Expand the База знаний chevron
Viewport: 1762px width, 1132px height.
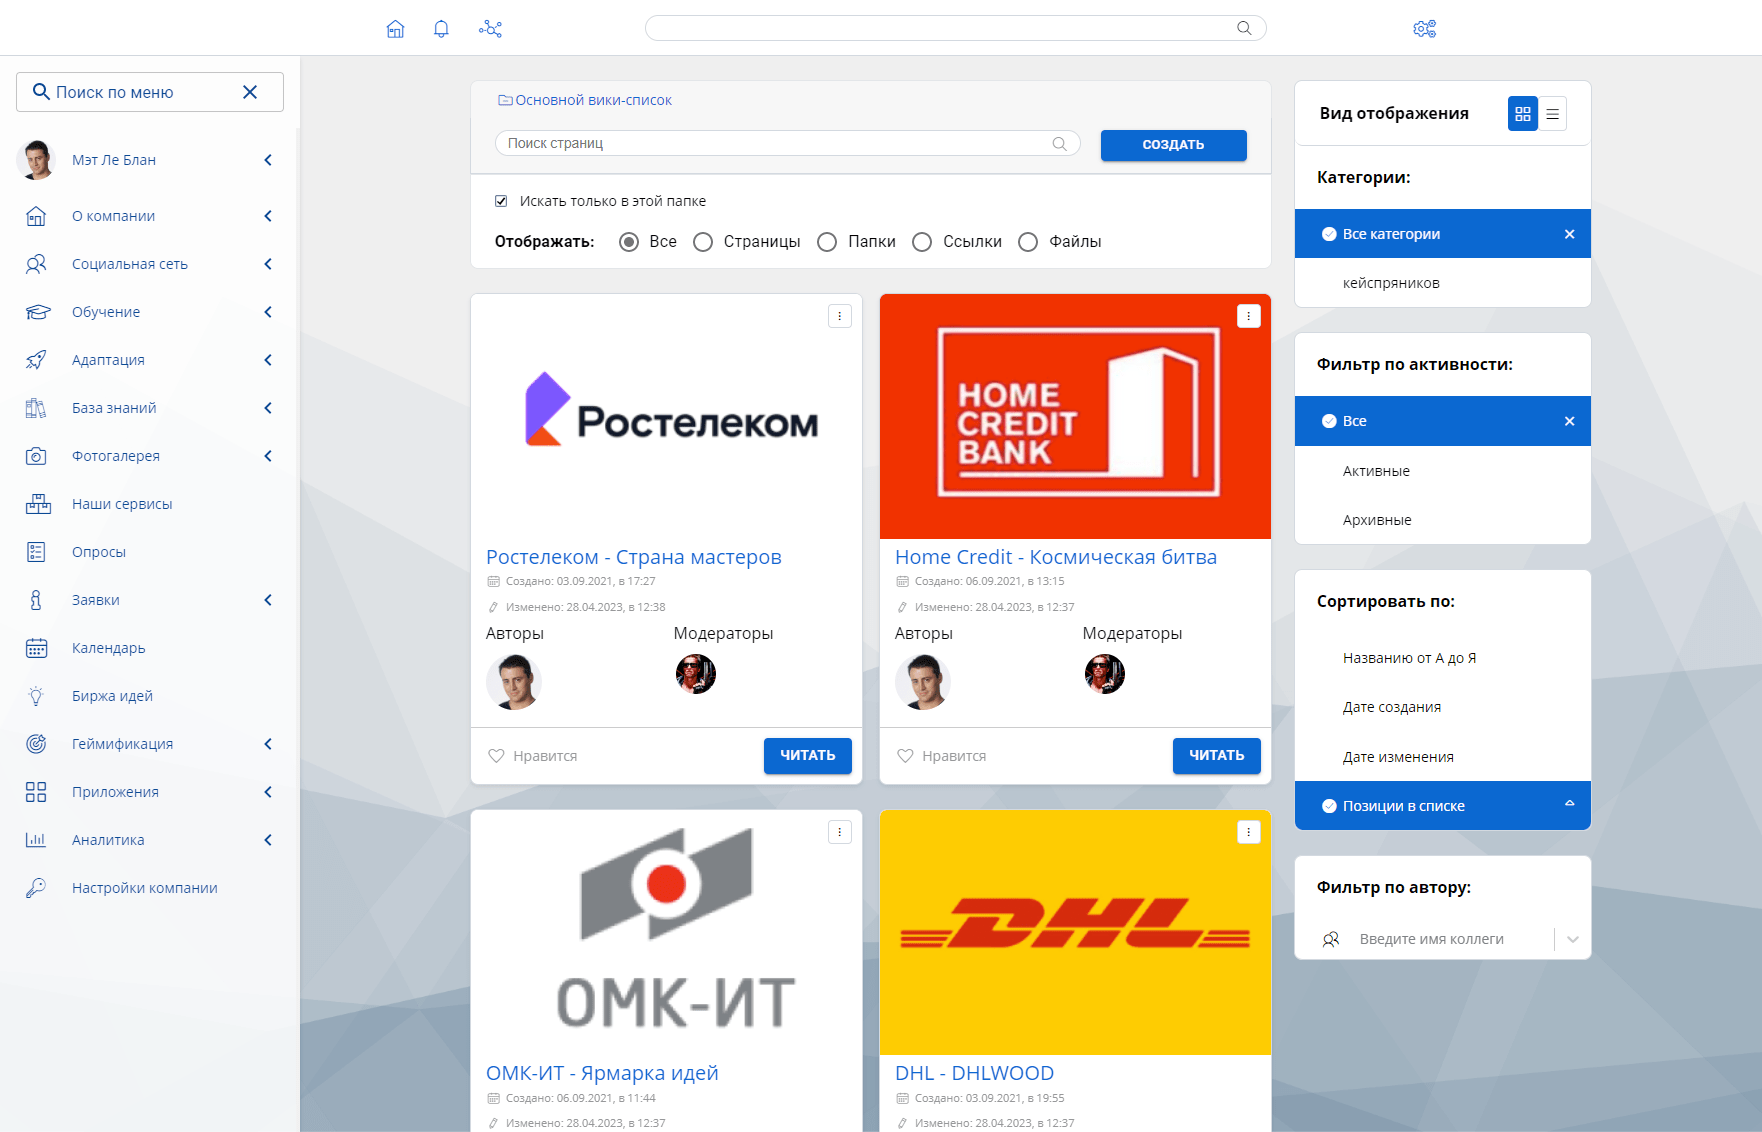(268, 408)
